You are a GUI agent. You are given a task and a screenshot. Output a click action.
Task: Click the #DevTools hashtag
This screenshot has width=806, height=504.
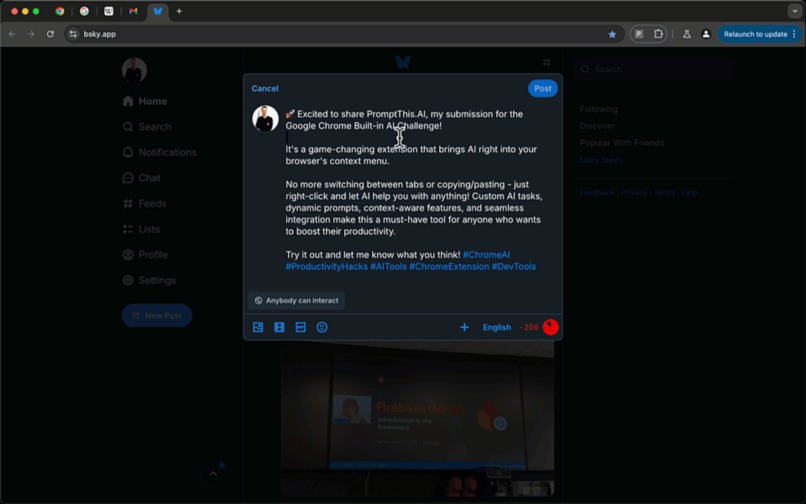pos(514,266)
